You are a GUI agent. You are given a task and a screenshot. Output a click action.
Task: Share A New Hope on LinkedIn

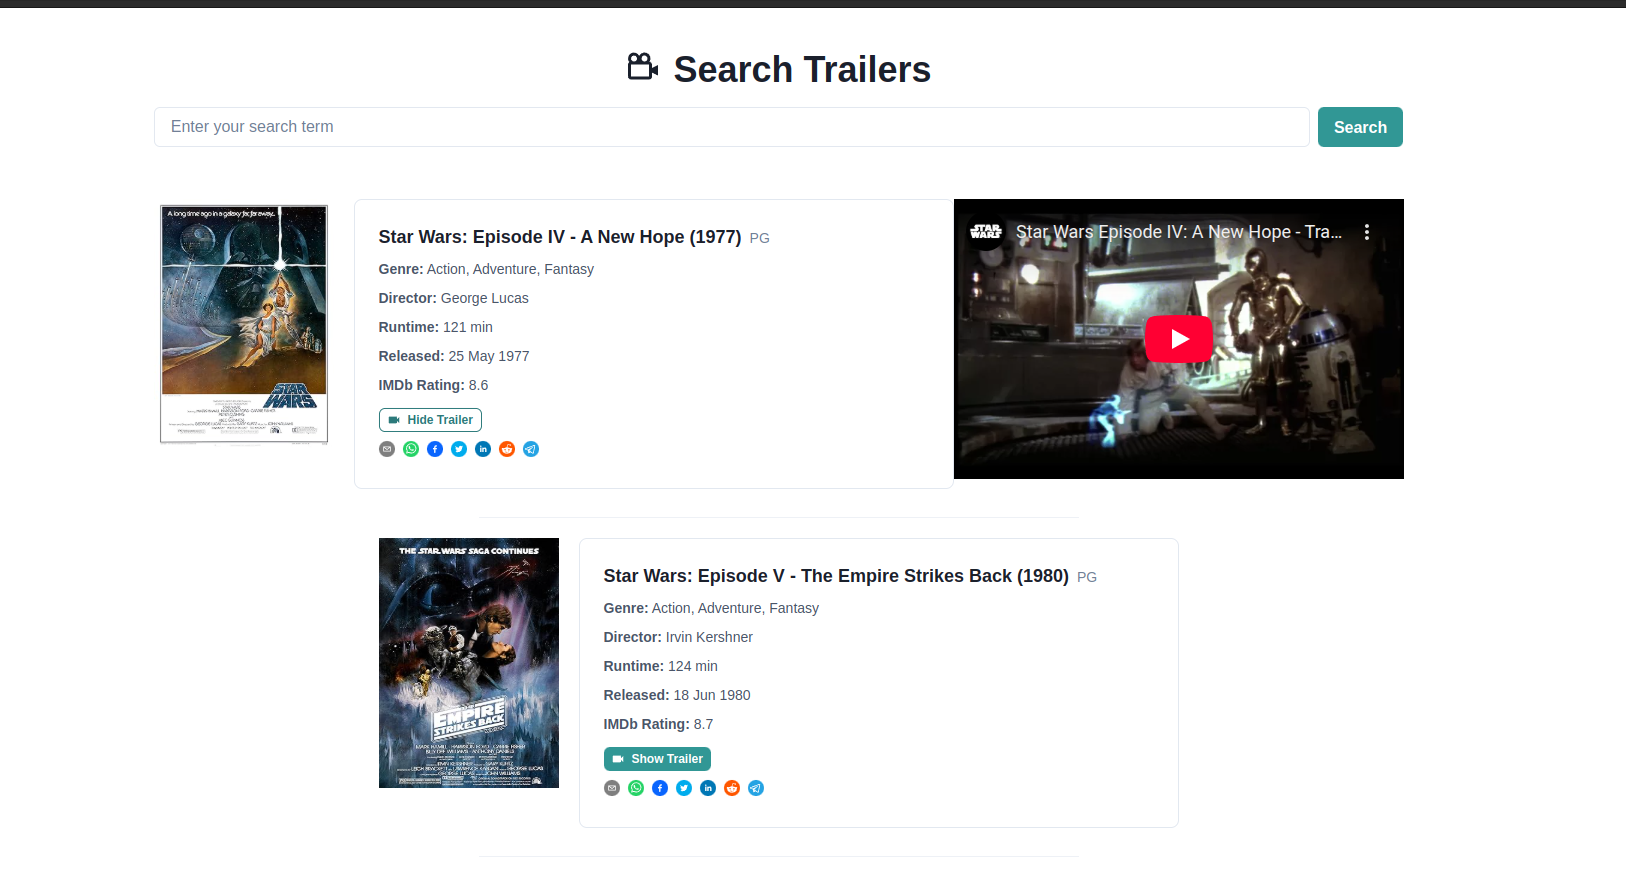483,449
